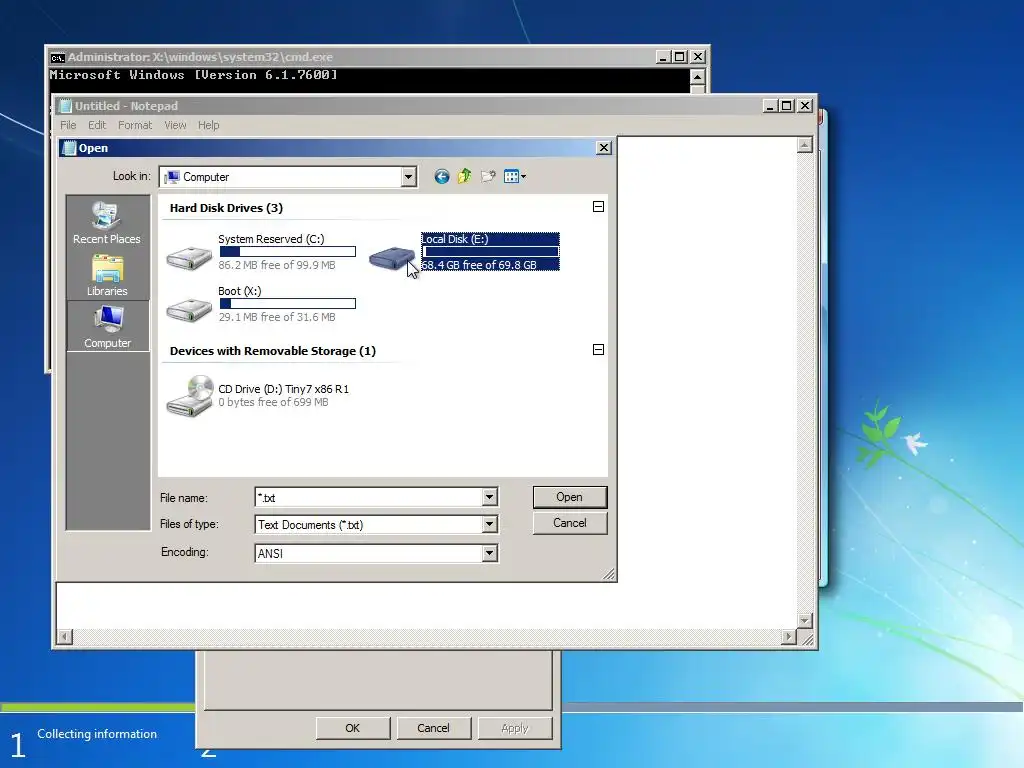Select Recent Places in sidebar
This screenshot has width=1024, height=768.
(x=106, y=223)
